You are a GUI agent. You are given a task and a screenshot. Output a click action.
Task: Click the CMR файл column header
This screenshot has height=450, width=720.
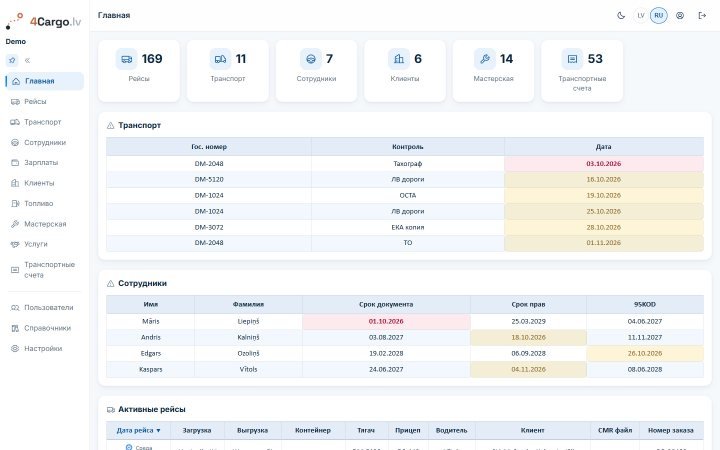coord(615,430)
